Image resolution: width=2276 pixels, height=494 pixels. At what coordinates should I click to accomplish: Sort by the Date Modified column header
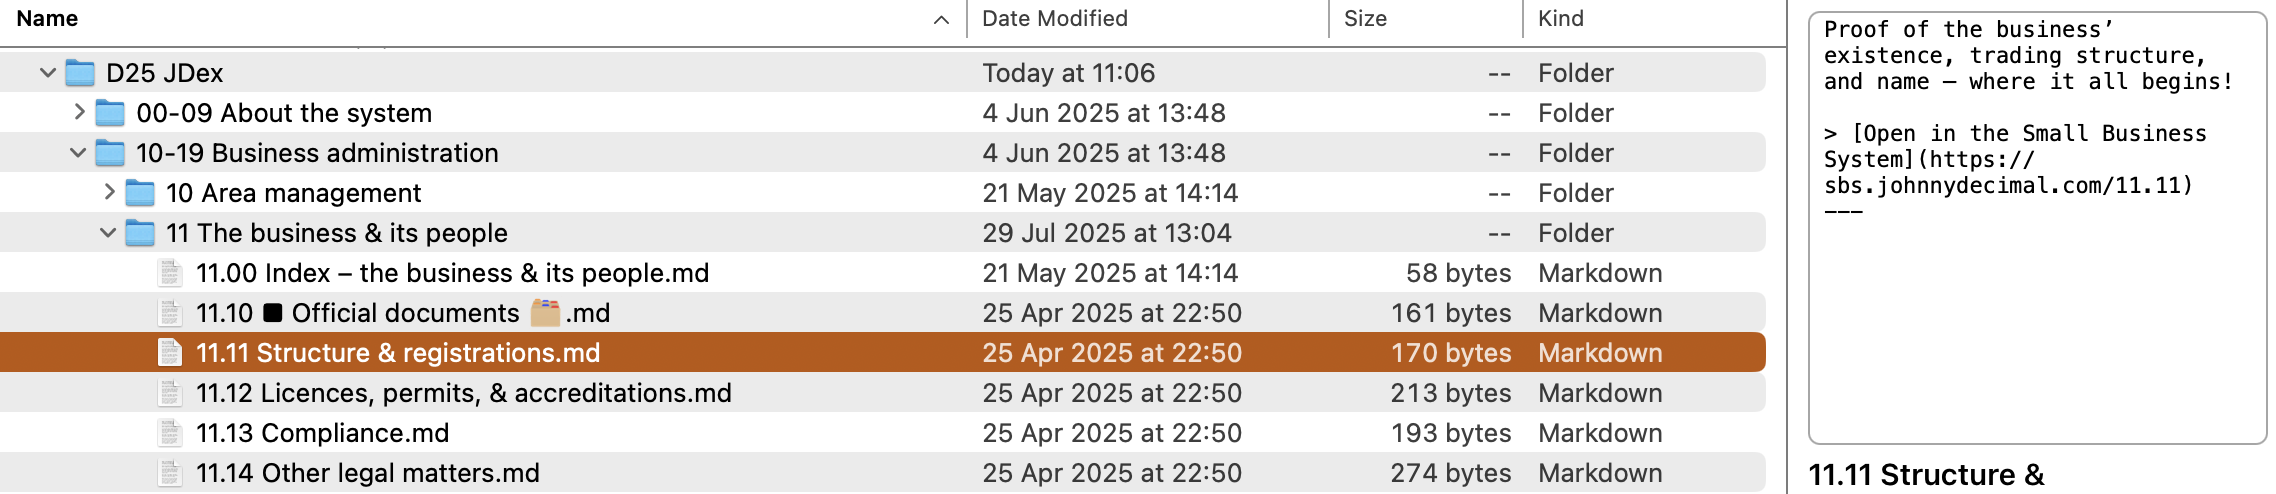pos(1054,19)
